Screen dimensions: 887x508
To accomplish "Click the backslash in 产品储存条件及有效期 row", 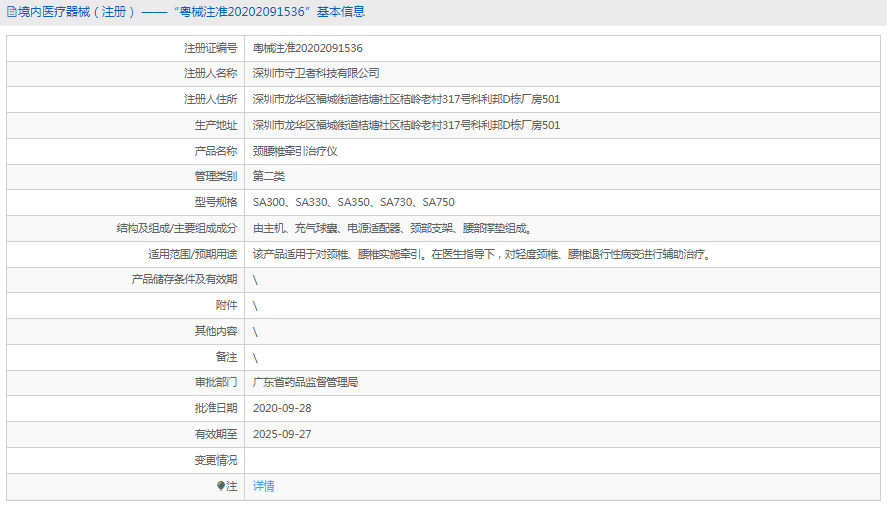I will [255, 279].
